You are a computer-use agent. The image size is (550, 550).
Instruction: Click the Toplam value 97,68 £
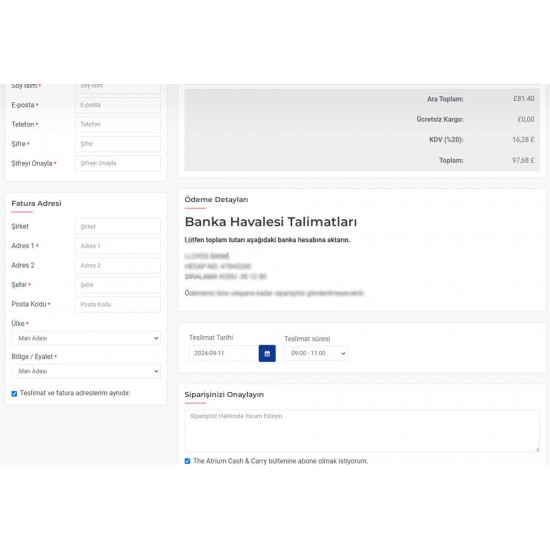[523, 160]
